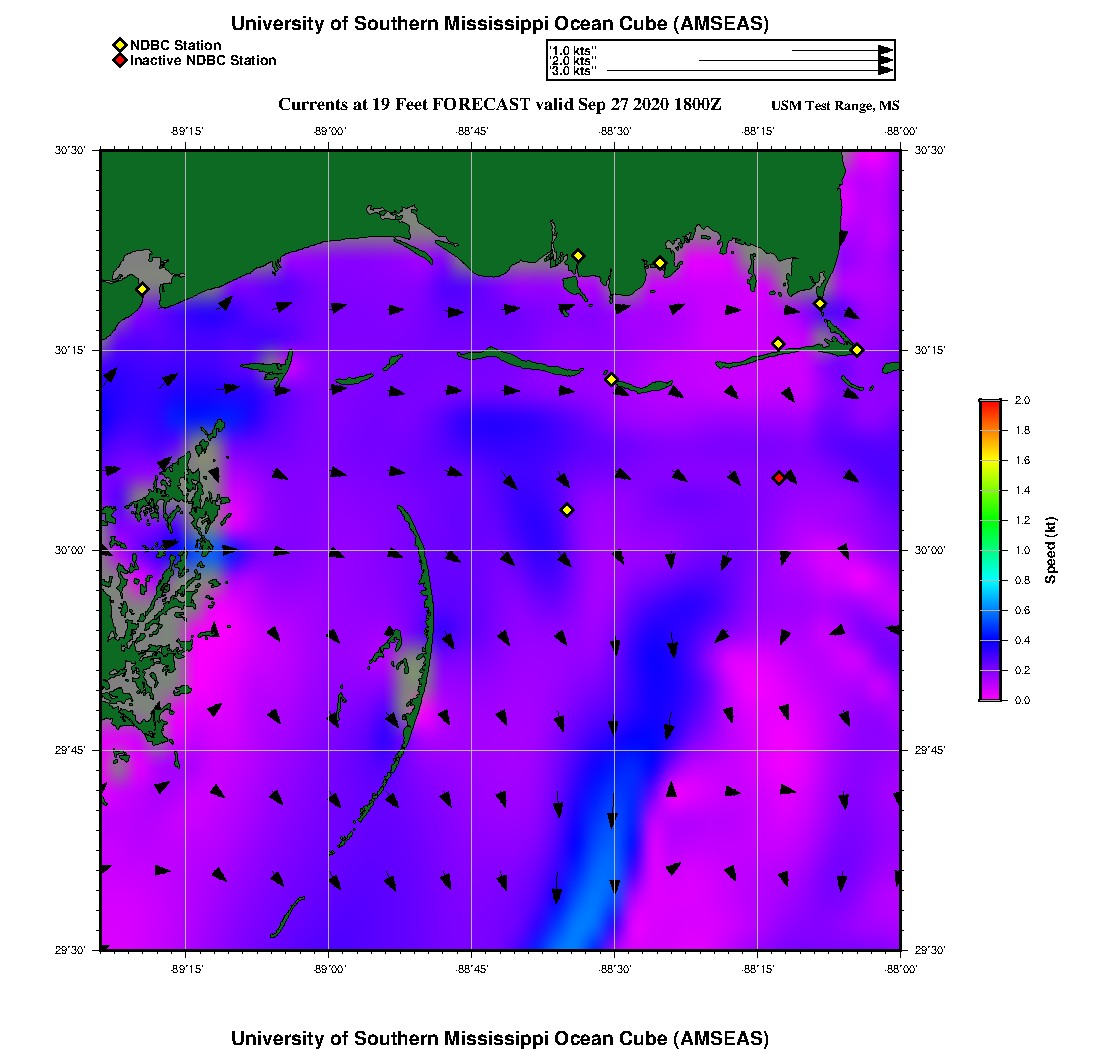
Task: Click the red top of the speed color bar
Action: (x=989, y=405)
